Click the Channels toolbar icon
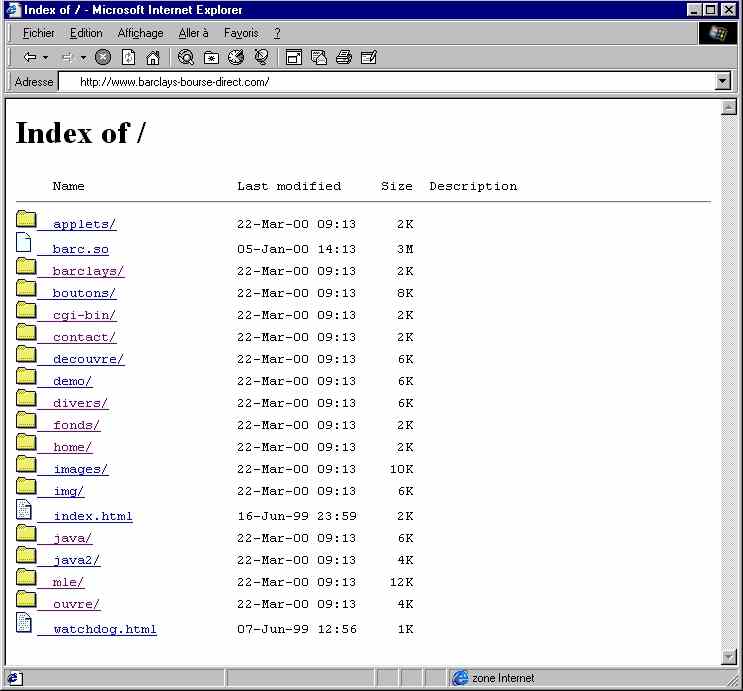 pos(261,57)
